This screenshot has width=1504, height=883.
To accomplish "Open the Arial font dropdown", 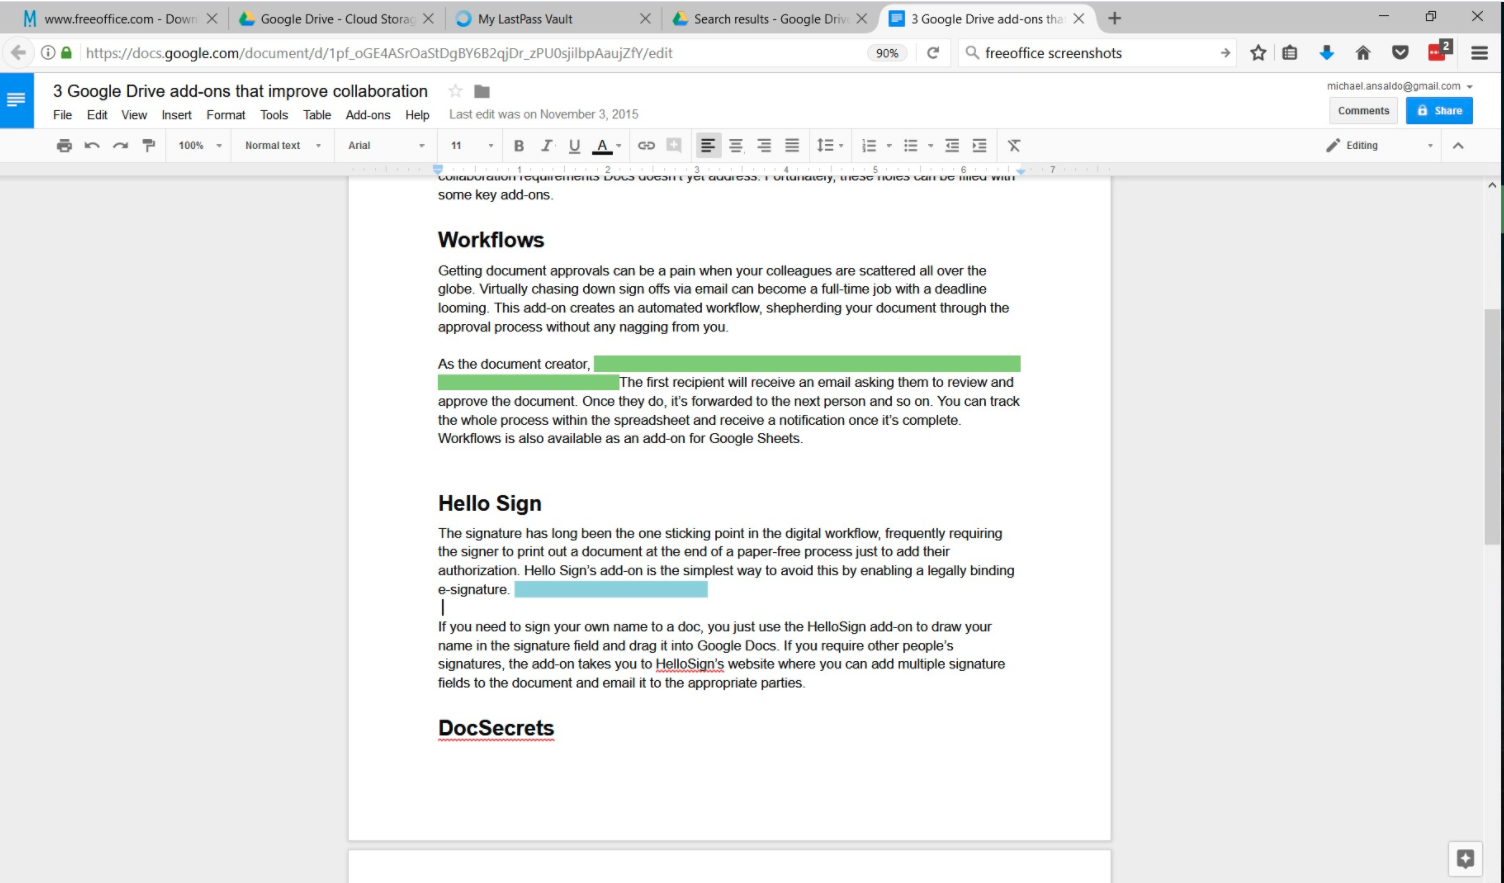I will (x=386, y=146).
